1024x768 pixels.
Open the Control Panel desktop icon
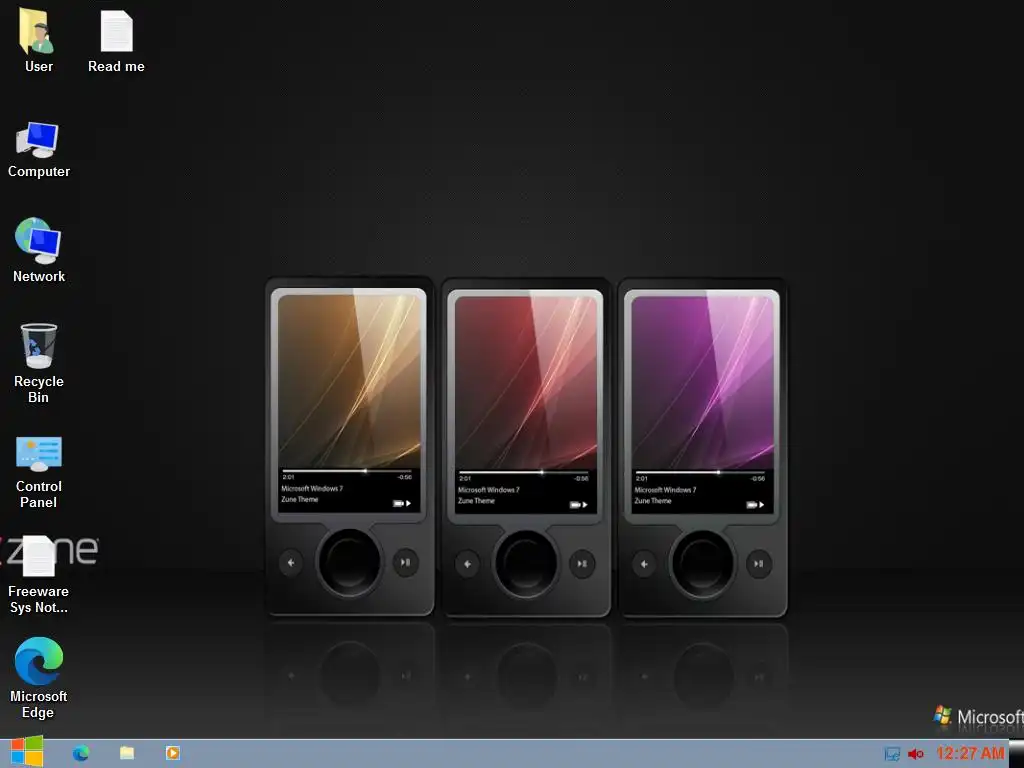point(38,472)
